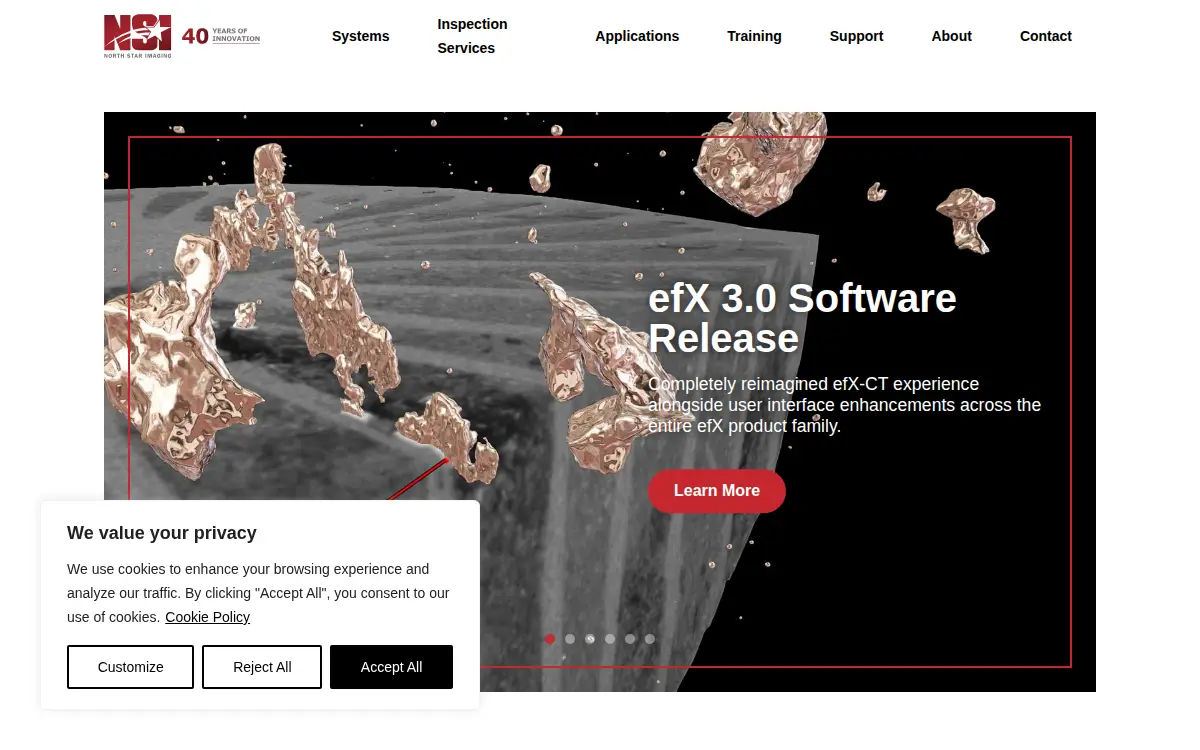Select the fourth carousel dot
Image resolution: width=1200 pixels, height=750 pixels.
pos(610,639)
